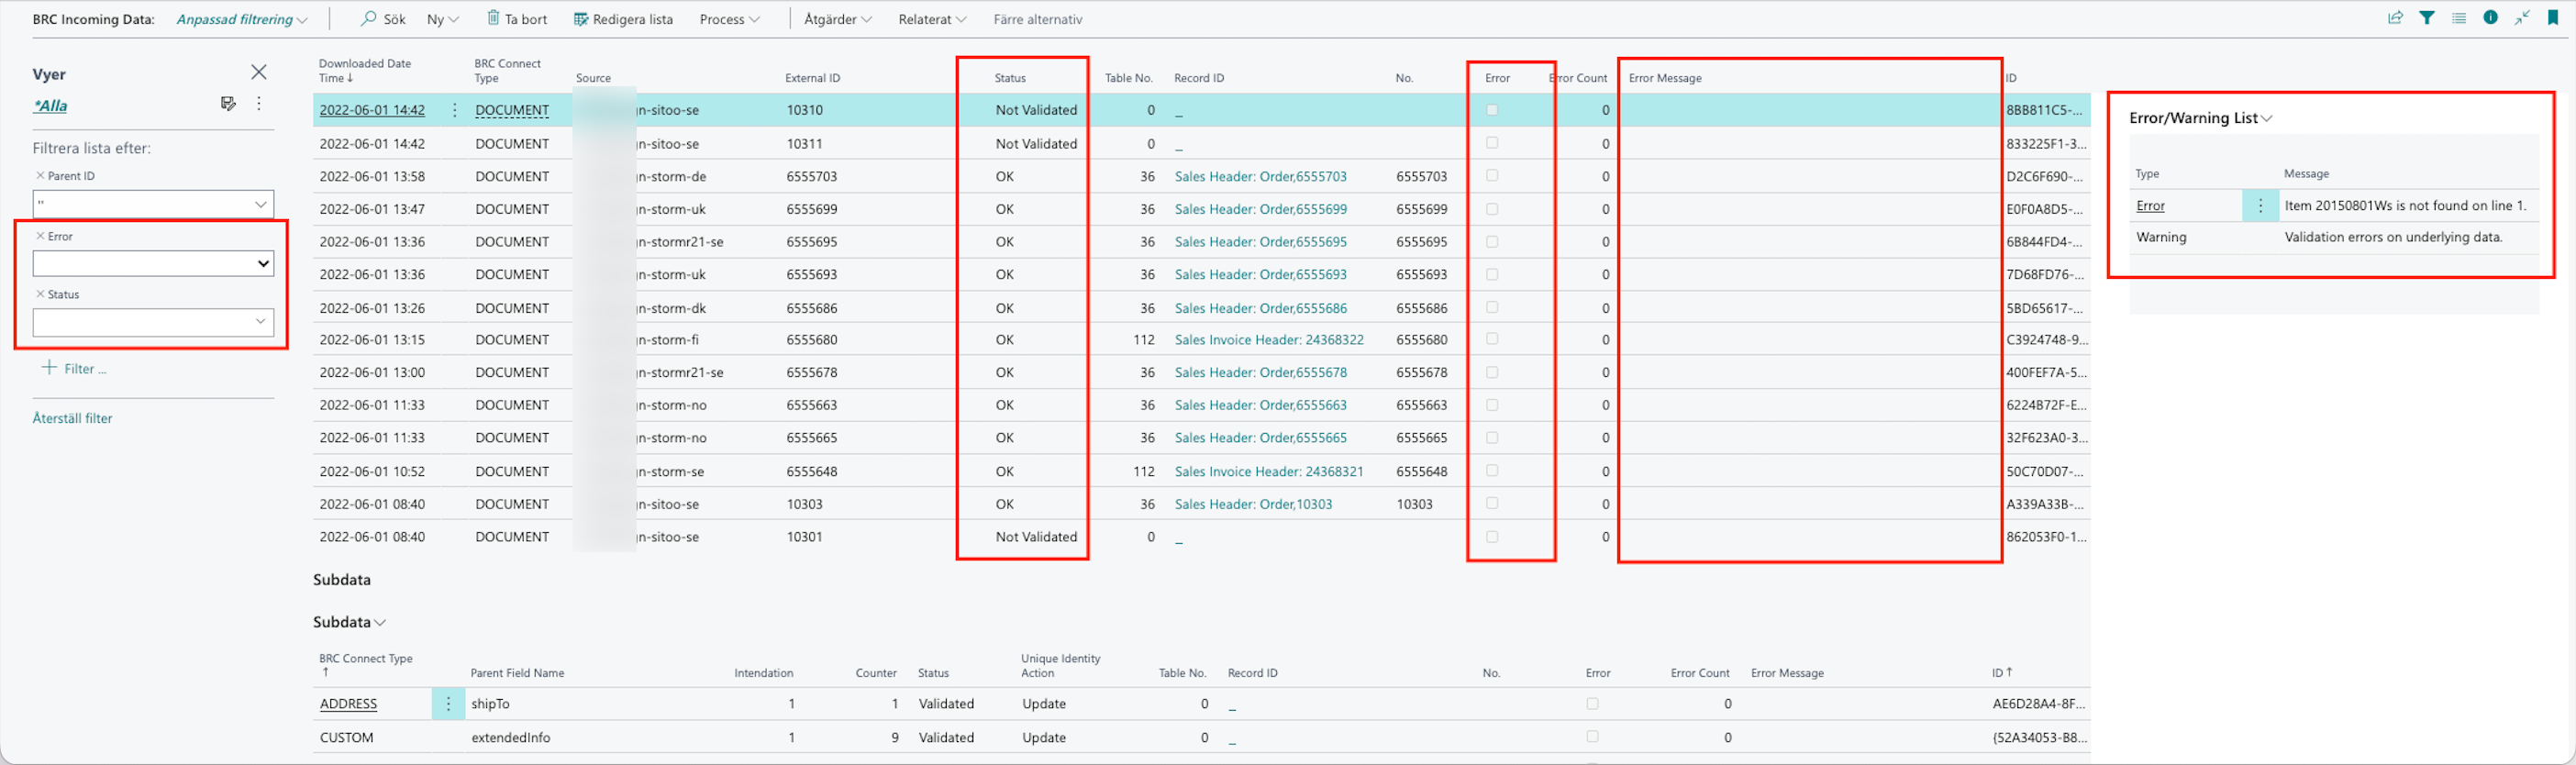Image resolution: width=2576 pixels, height=765 pixels.
Task: Open the Åtgärder menu
Action: coord(837,19)
